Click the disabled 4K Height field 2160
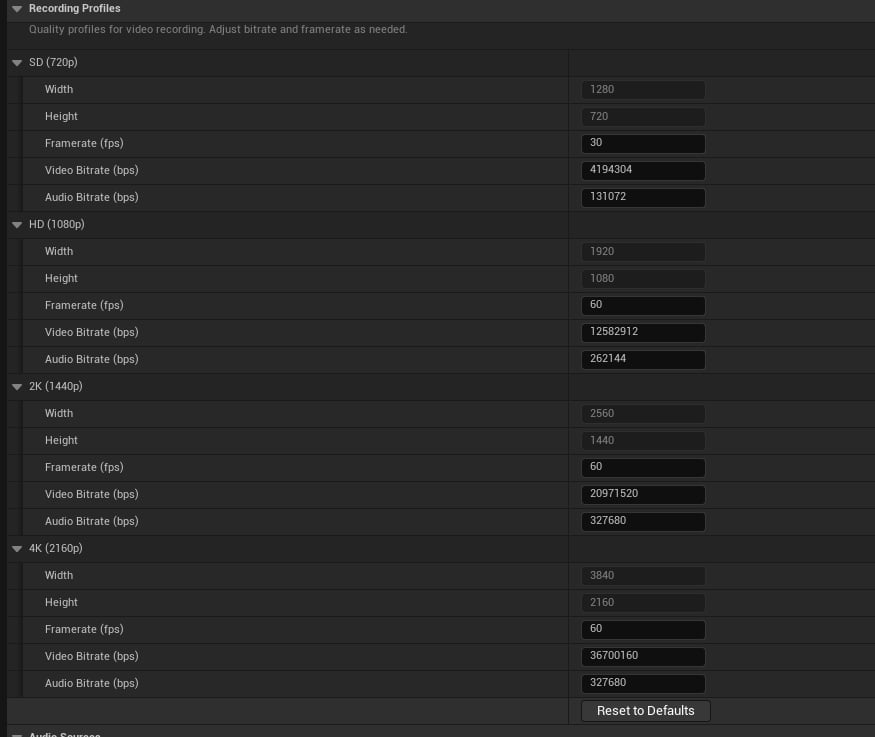 (643, 602)
